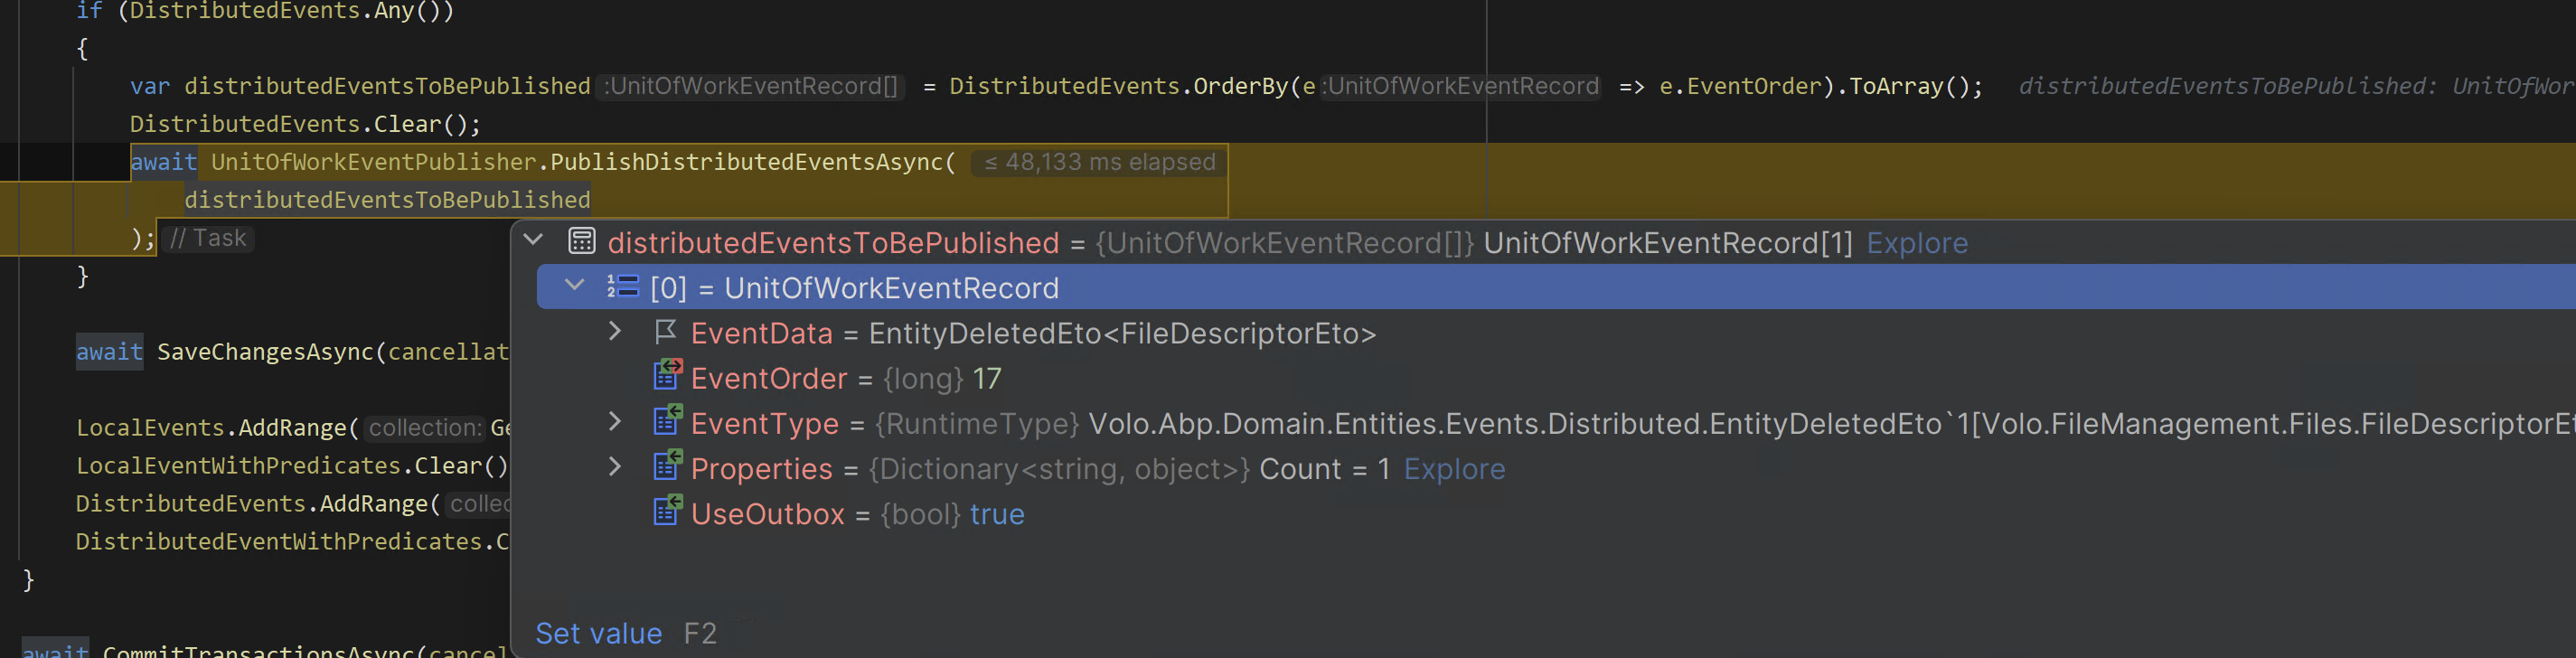Expand the EventType node
2576x658 pixels.
615,422
